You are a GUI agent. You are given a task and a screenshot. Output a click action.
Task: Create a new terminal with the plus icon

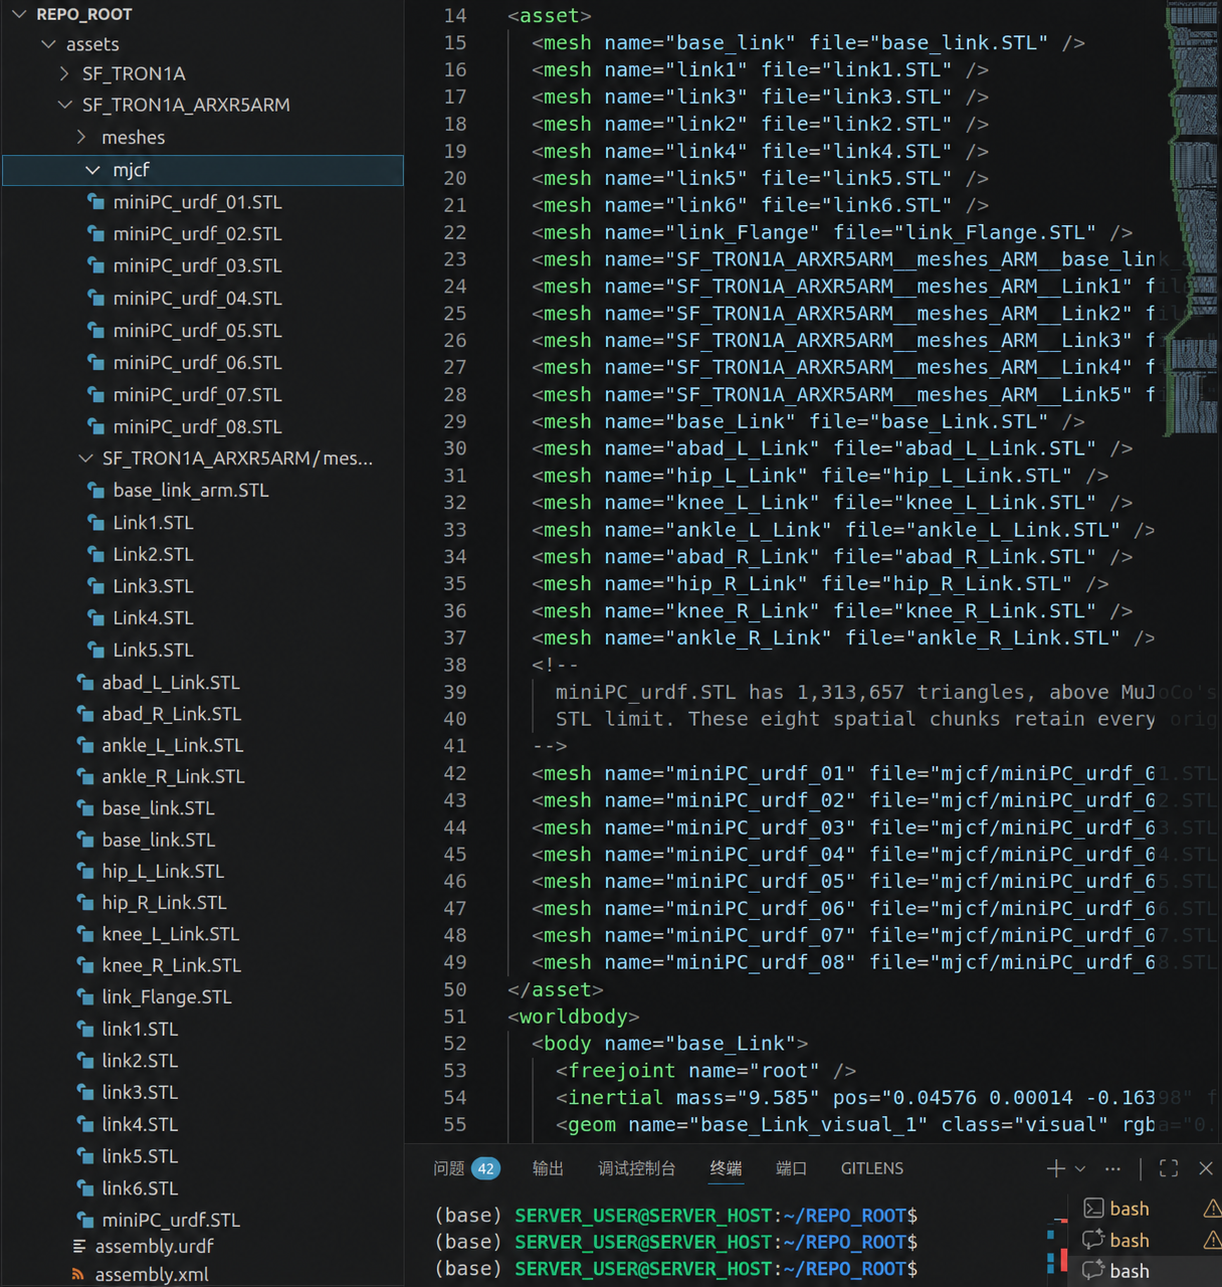tap(1056, 1168)
